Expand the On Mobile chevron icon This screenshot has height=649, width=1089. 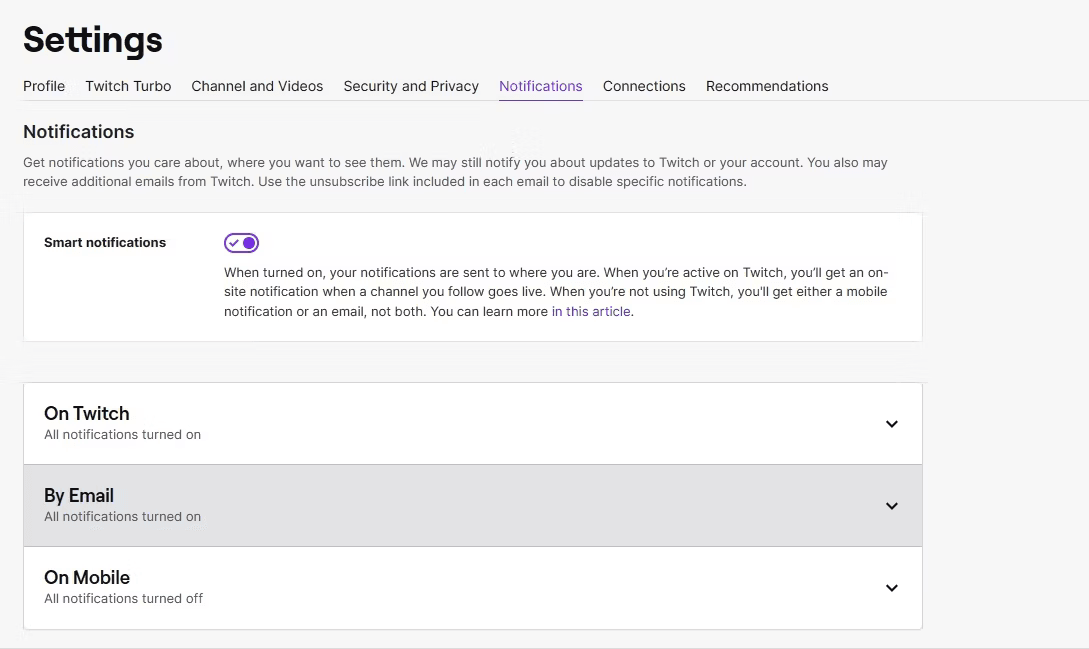(891, 588)
